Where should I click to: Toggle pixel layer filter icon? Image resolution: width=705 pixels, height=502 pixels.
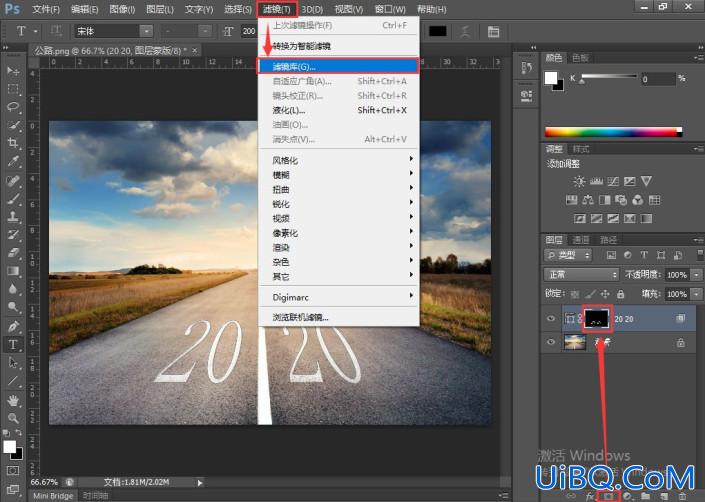(x=611, y=255)
